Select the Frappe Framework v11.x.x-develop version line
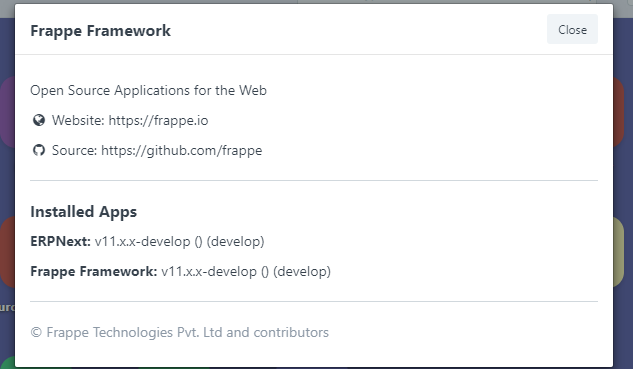Viewport: 633px width, 369px height. (180, 271)
